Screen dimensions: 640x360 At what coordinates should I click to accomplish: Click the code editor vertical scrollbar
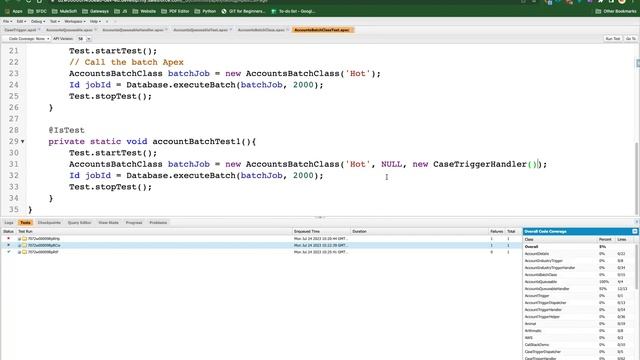pos(638,180)
